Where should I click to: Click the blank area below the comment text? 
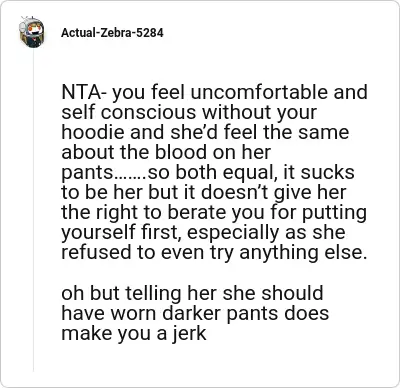point(213,360)
